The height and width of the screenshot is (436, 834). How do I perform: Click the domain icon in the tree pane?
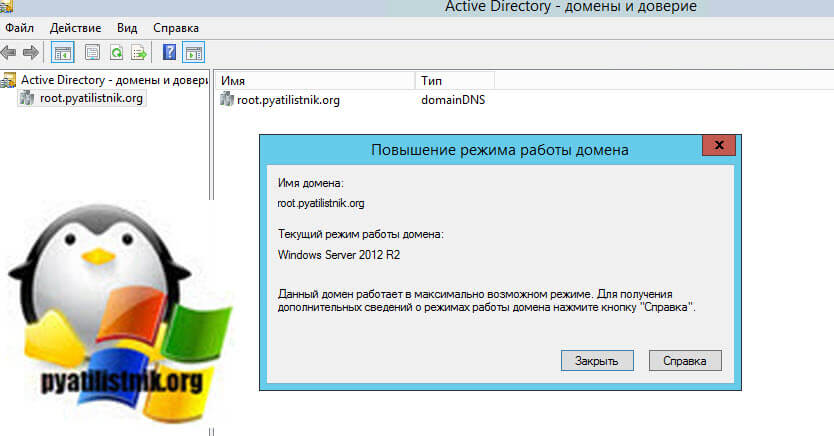tap(27, 98)
